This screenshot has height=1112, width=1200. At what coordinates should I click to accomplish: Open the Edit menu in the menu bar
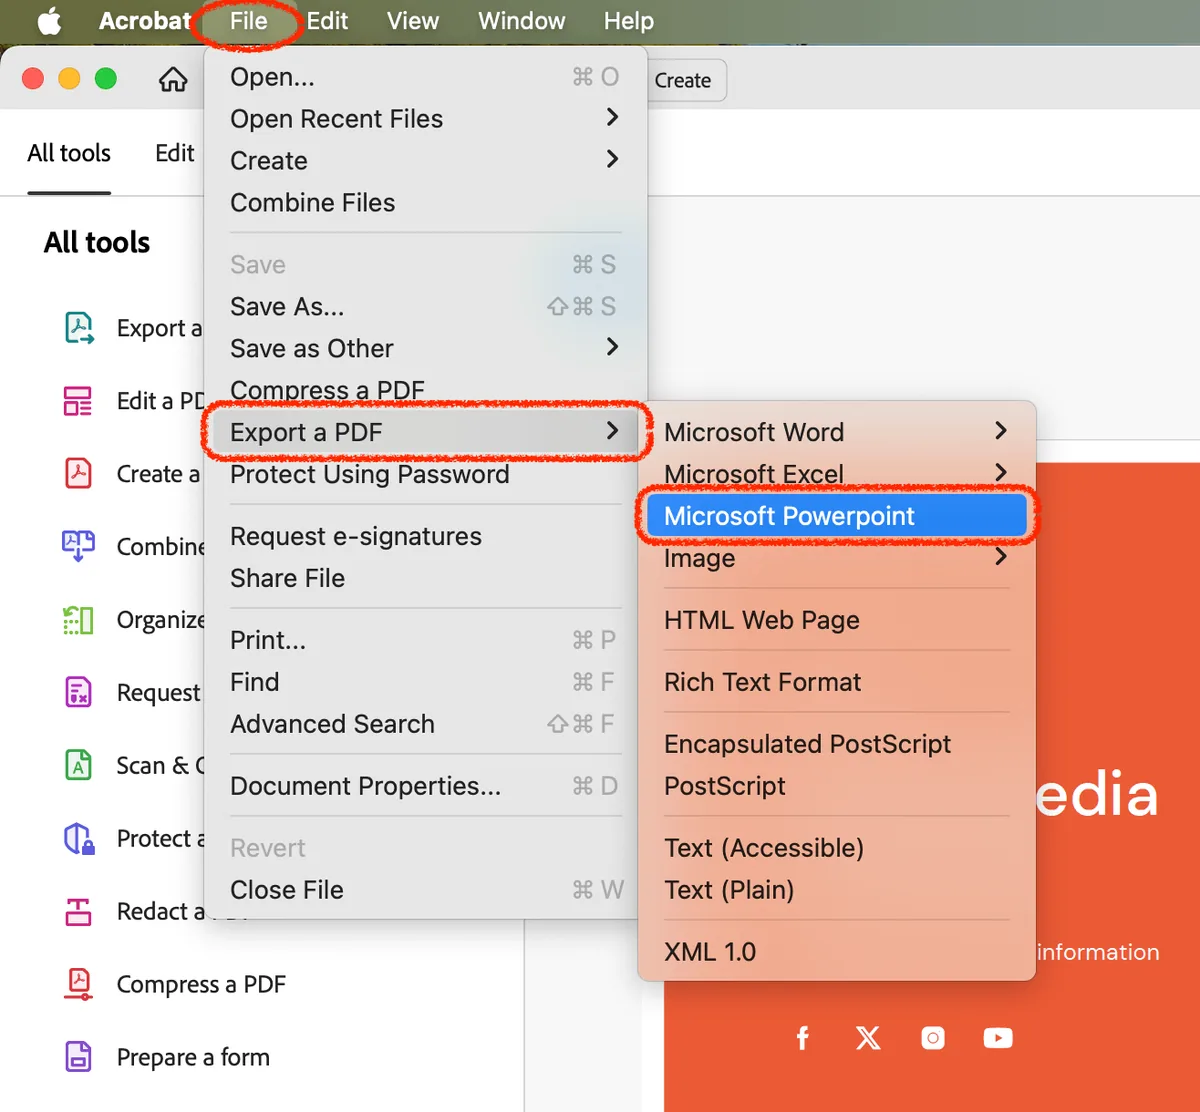pos(327,21)
